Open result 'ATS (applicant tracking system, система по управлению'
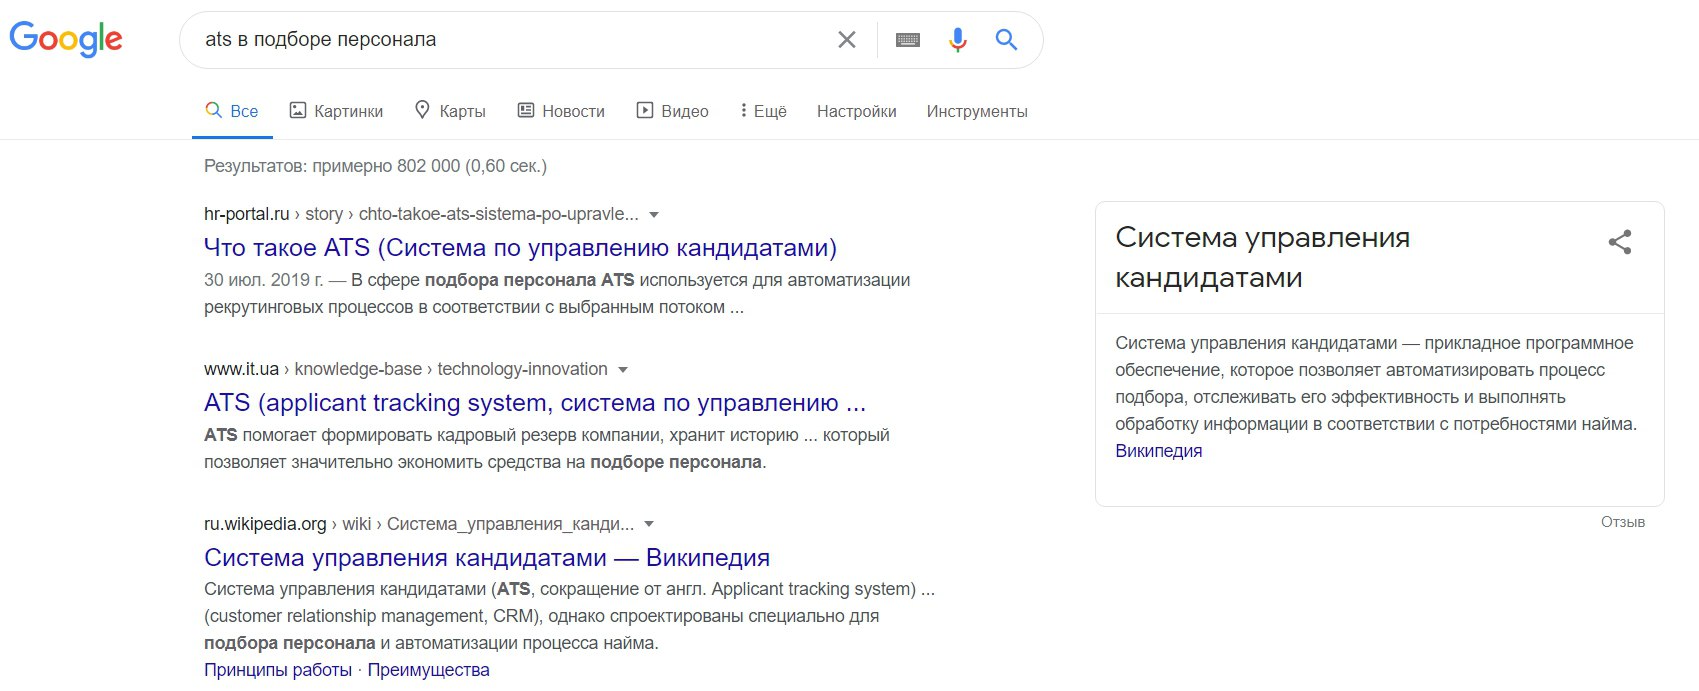The image size is (1699, 691). pyautogui.click(x=535, y=402)
